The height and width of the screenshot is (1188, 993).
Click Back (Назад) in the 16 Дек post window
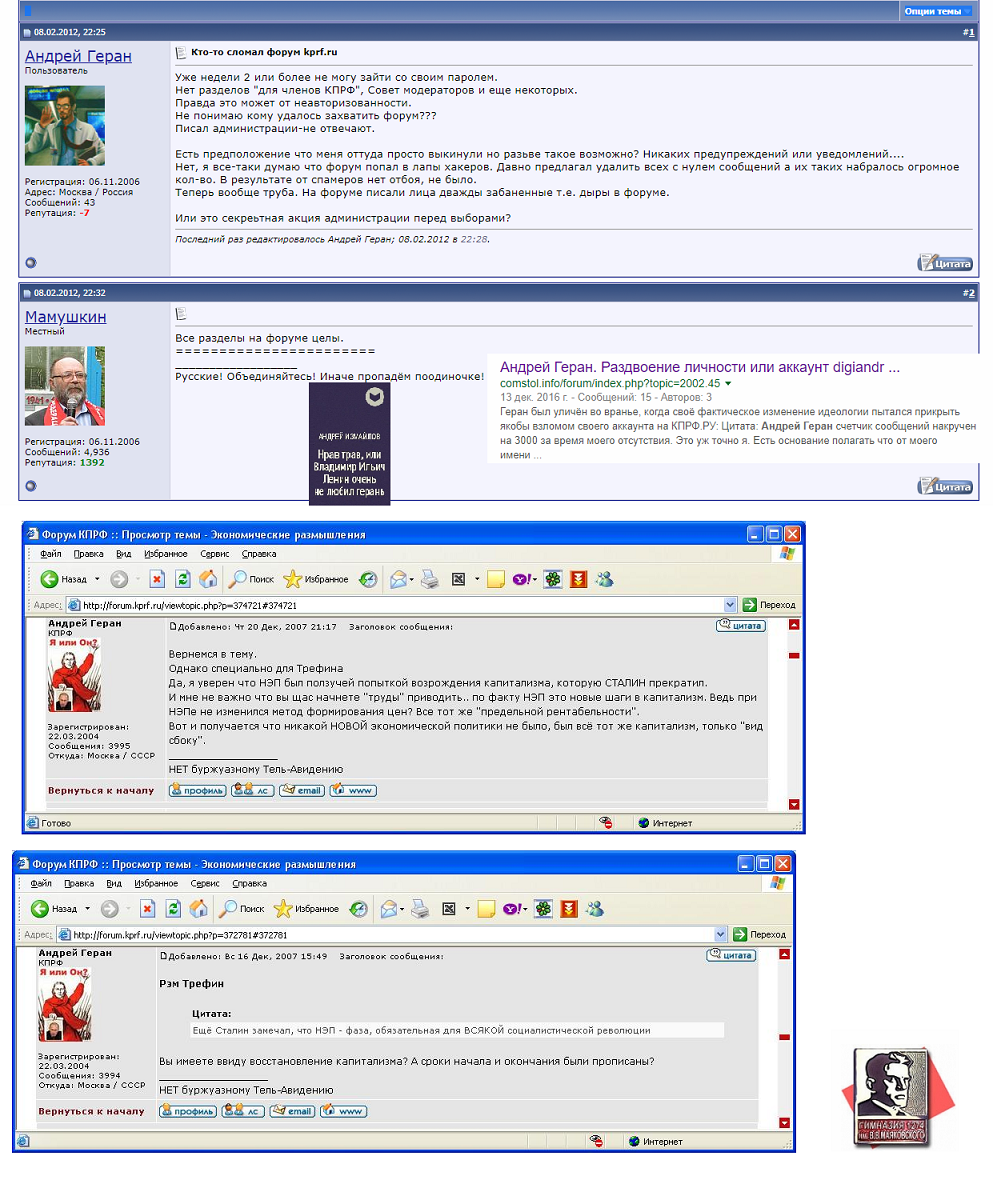click(54, 909)
